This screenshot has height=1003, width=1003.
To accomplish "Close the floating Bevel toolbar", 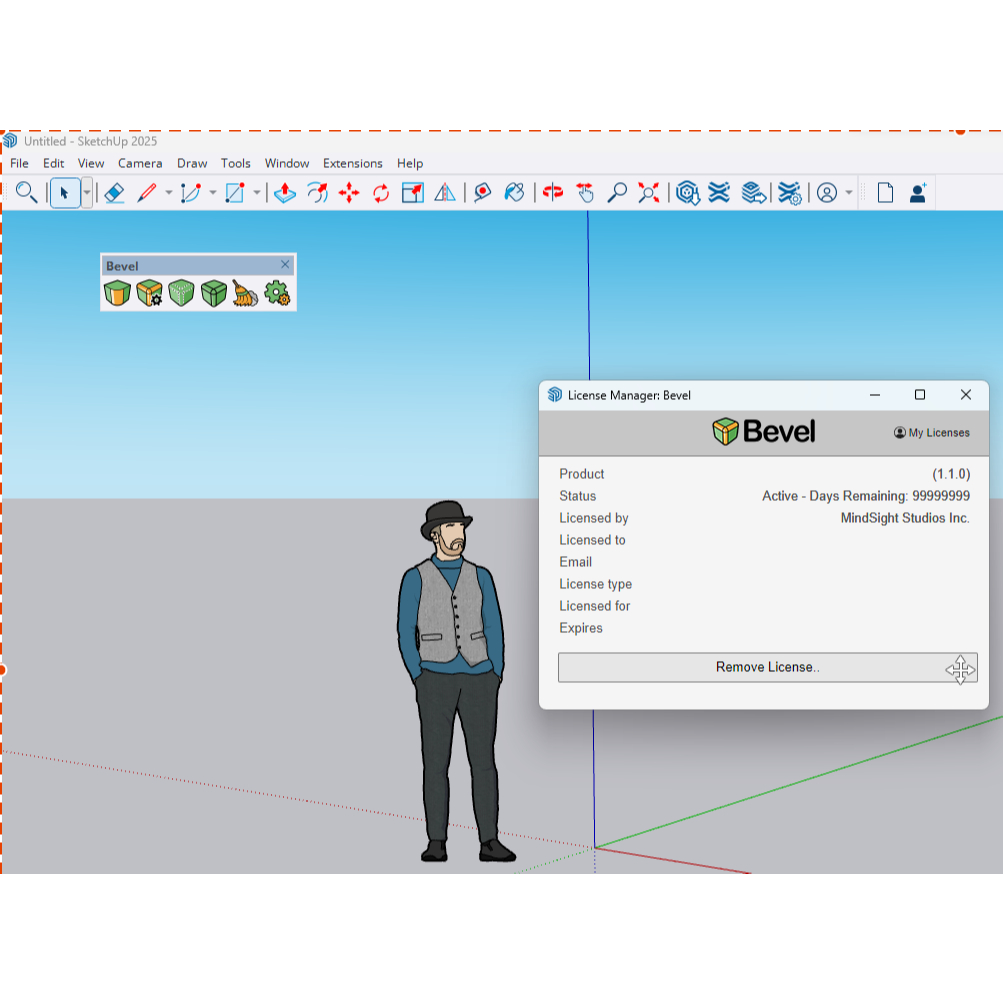I will [x=285, y=264].
